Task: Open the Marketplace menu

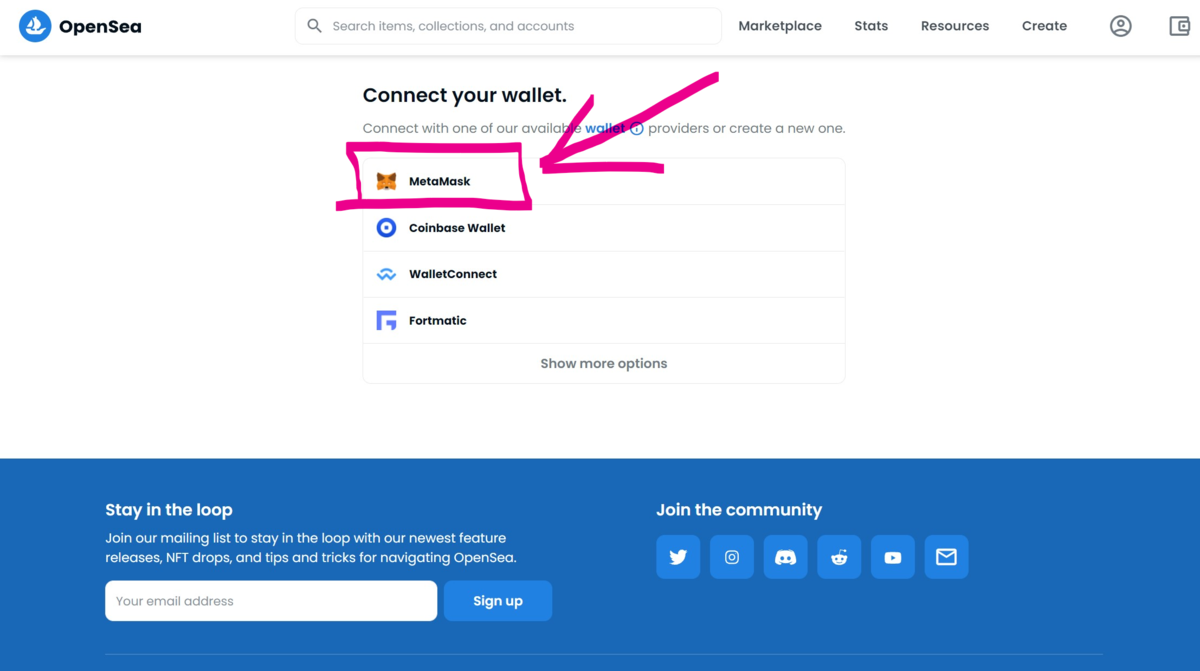Action: pos(780,26)
